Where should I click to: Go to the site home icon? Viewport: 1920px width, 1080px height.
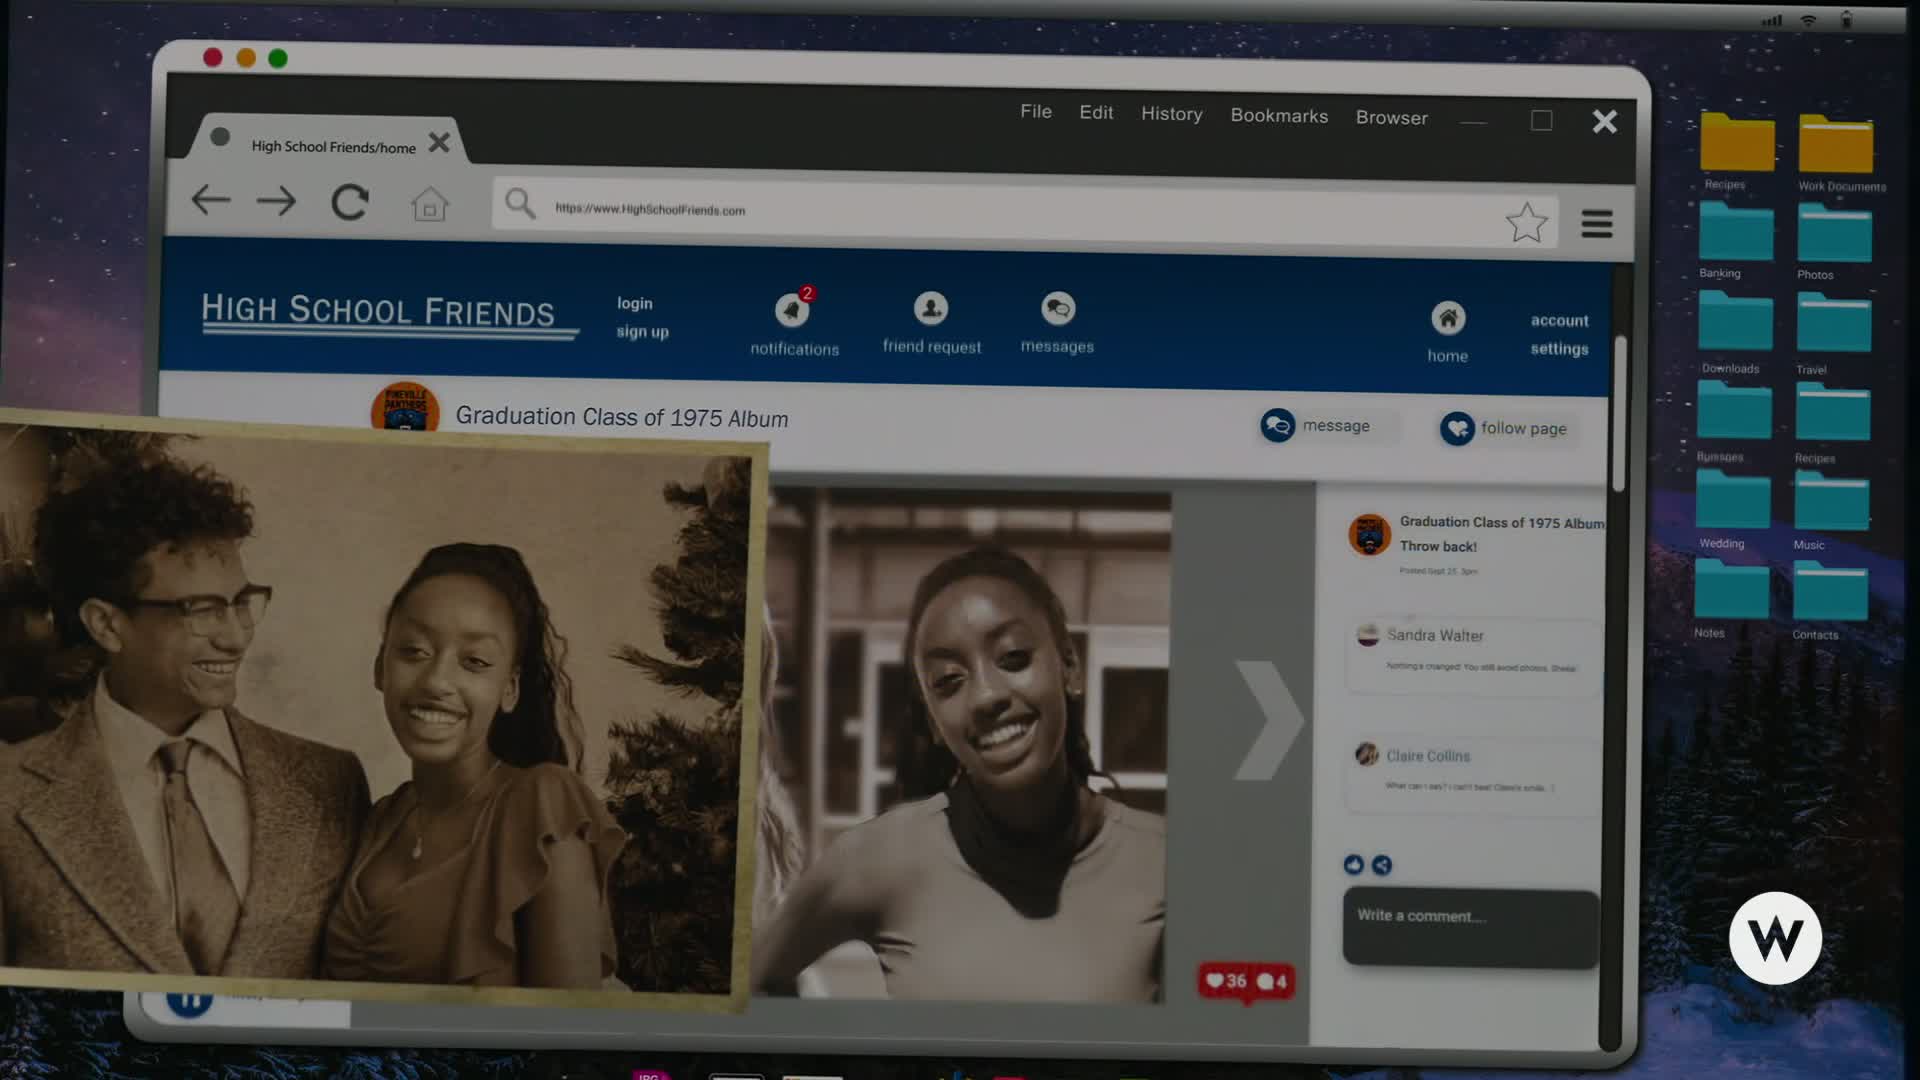[x=1447, y=319]
